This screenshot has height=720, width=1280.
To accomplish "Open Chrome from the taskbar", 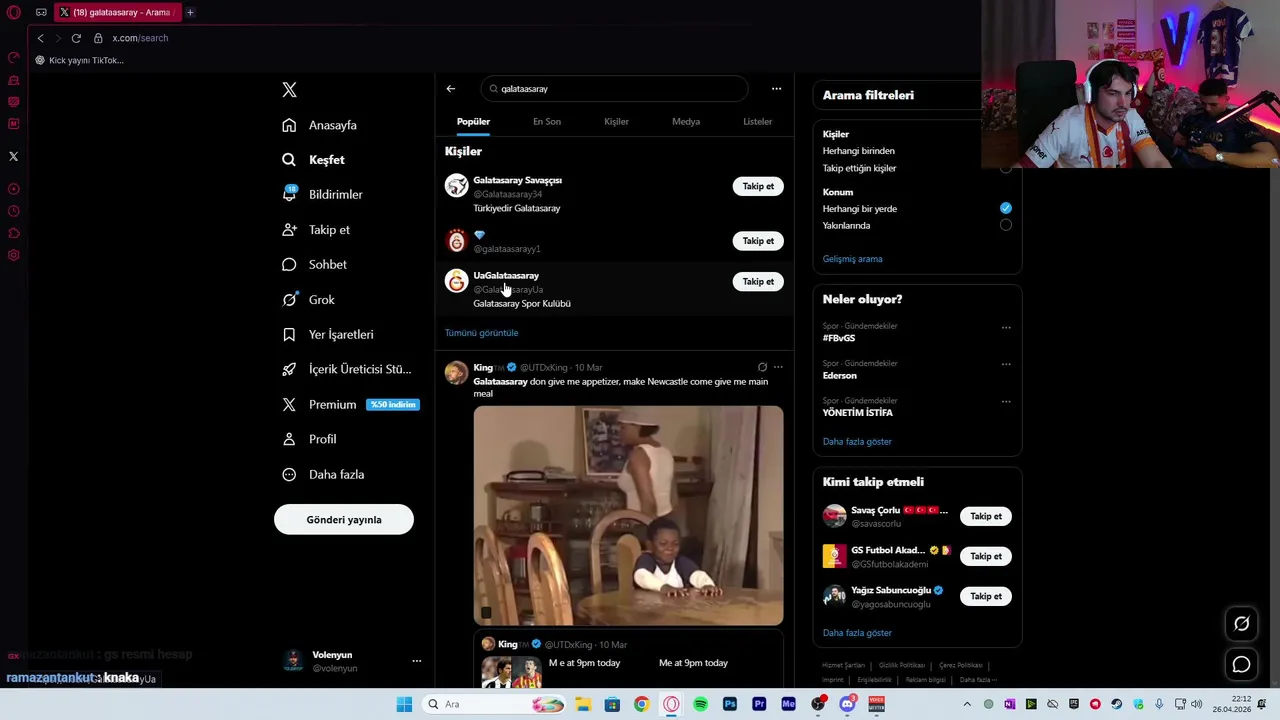I will [641, 704].
